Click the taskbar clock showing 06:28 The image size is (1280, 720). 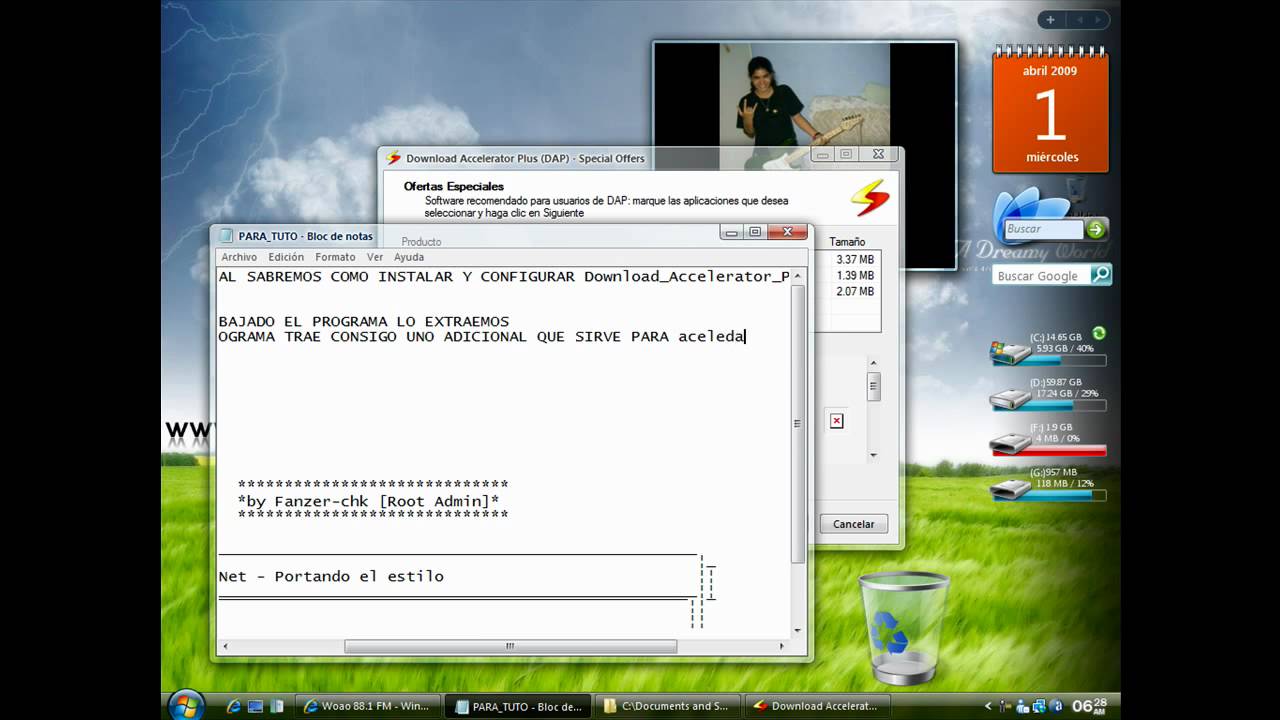point(1089,706)
